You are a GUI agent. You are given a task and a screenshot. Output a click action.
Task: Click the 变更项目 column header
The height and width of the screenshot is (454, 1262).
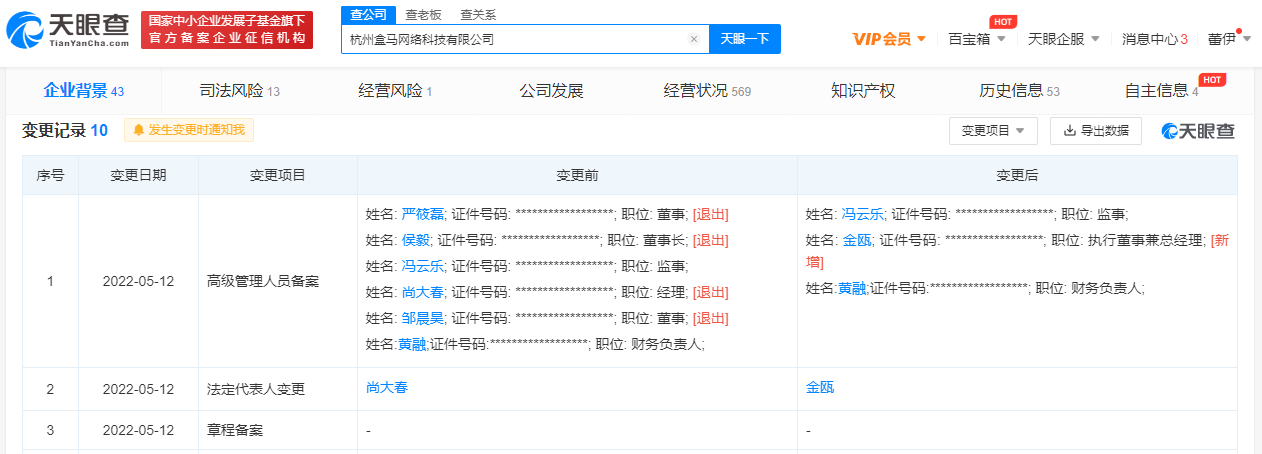click(x=277, y=175)
